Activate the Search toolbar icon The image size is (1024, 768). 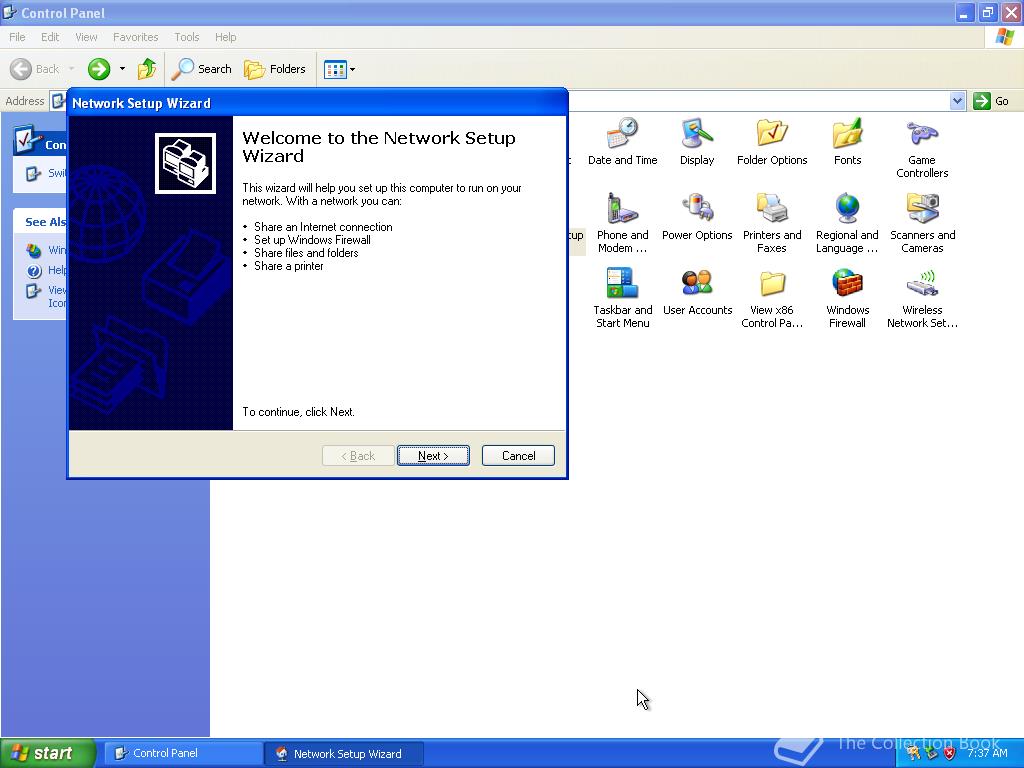pyautogui.click(x=202, y=69)
